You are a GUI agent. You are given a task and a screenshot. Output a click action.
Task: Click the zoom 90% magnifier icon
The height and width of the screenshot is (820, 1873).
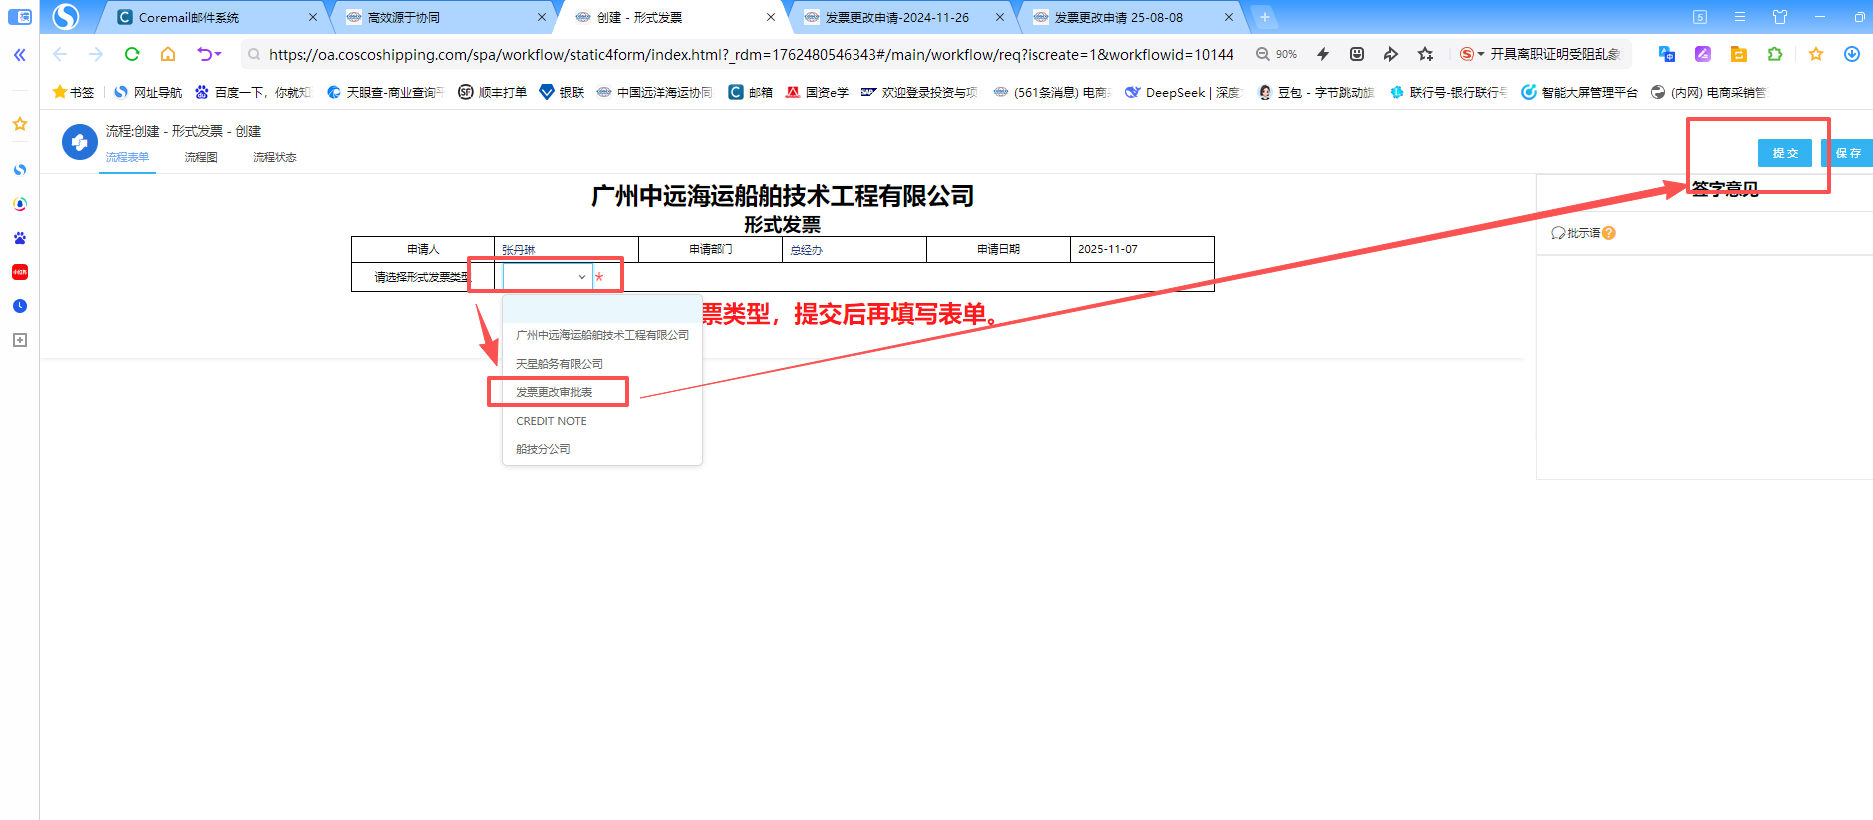(1263, 54)
